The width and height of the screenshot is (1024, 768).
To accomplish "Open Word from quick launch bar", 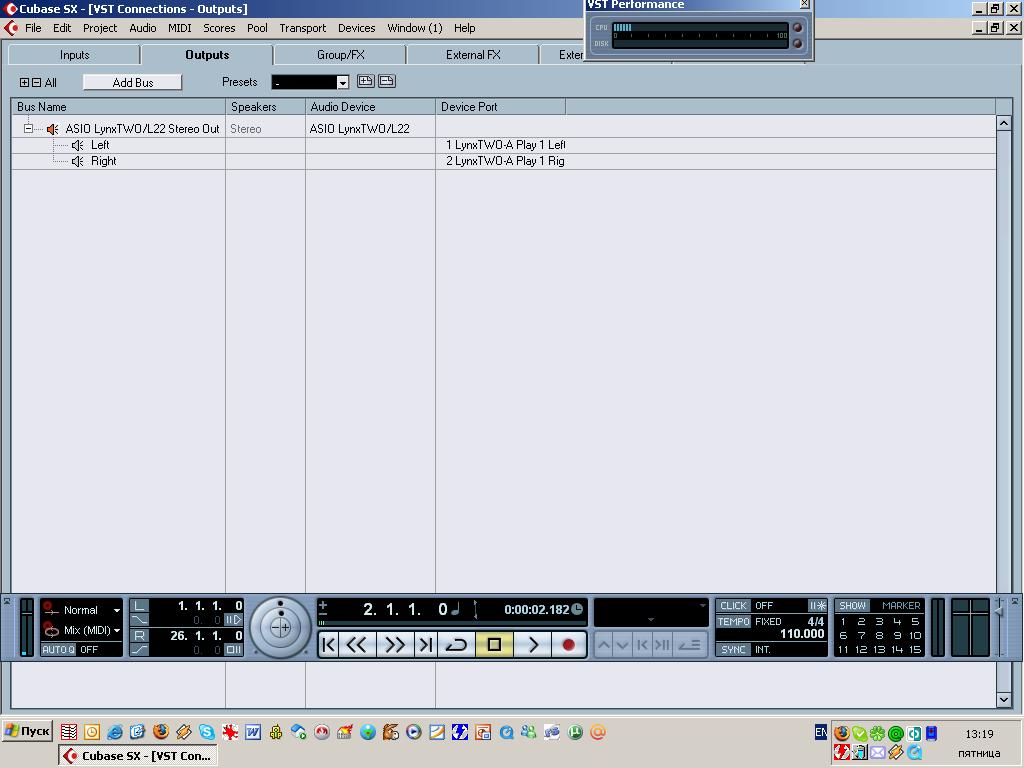I will 253,732.
